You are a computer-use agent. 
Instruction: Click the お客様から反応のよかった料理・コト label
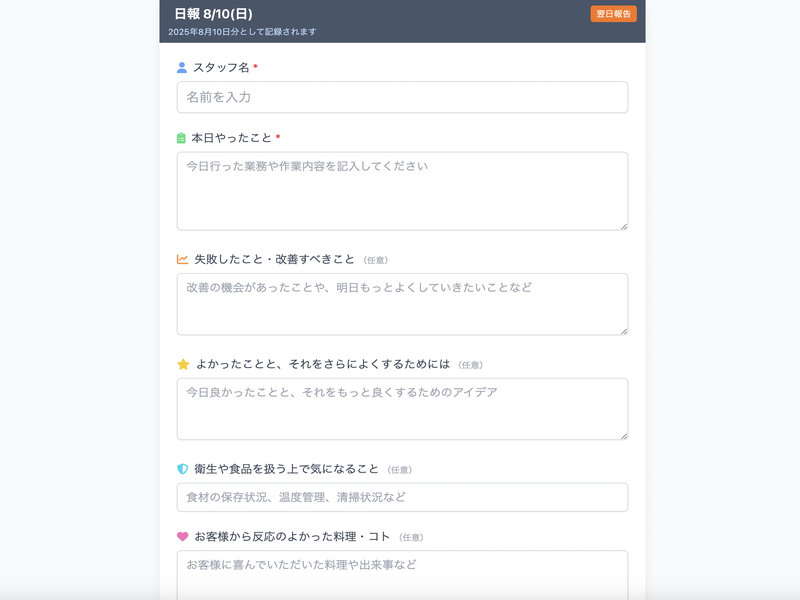pos(292,536)
